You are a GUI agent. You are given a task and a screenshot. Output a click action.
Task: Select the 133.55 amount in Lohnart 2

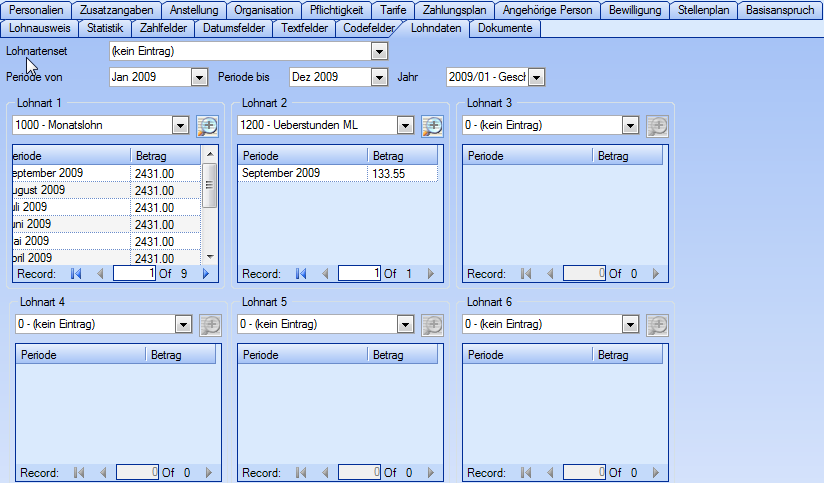[403, 173]
